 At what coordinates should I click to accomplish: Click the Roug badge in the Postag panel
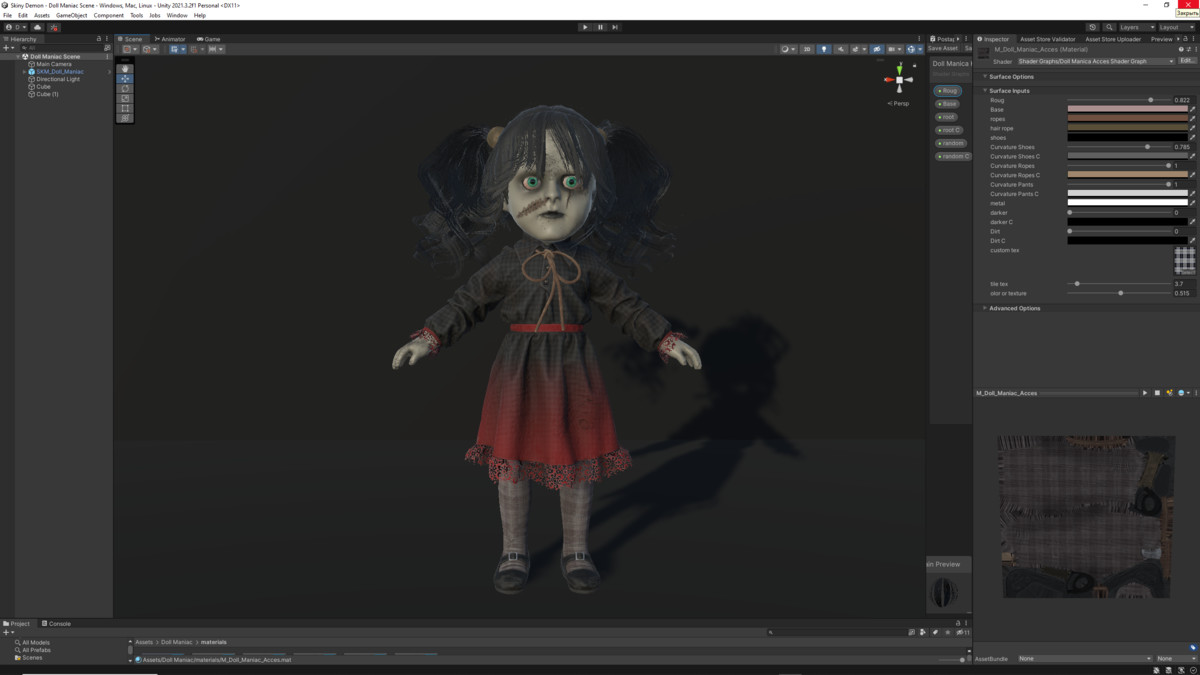pyautogui.click(x=948, y=90)
